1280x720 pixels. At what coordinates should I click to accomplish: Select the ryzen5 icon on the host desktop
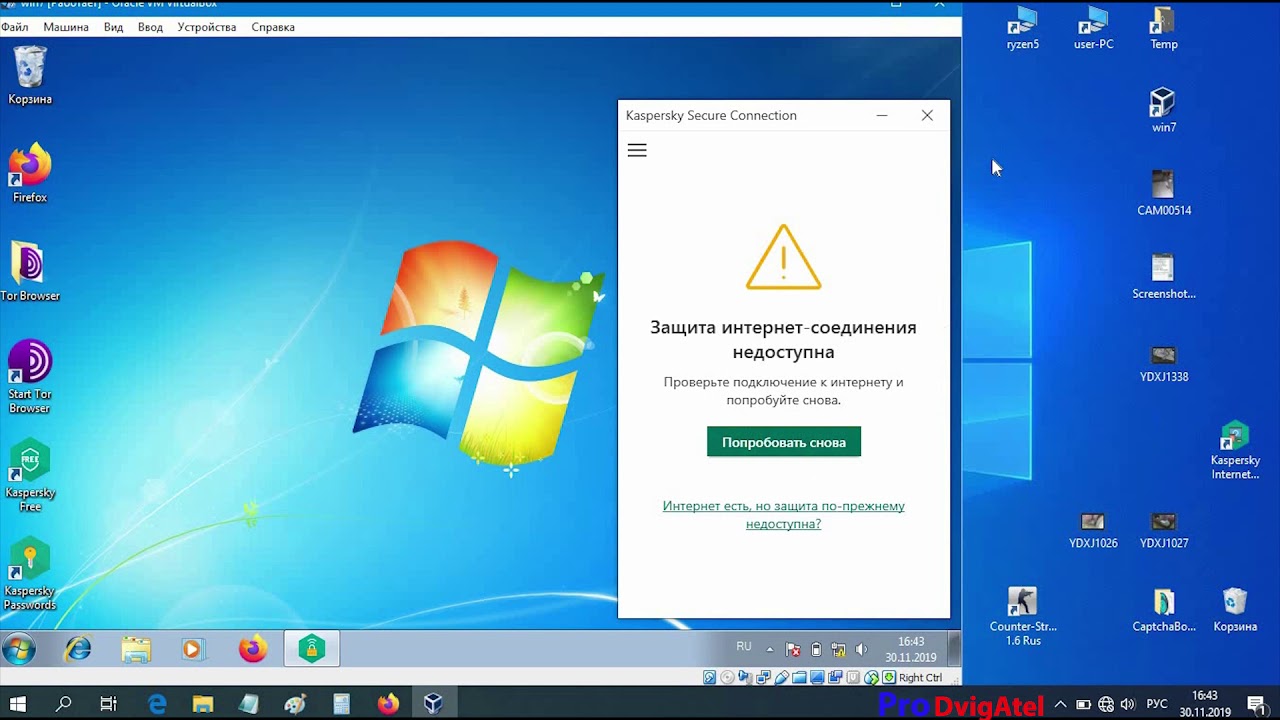(1023, 27)
